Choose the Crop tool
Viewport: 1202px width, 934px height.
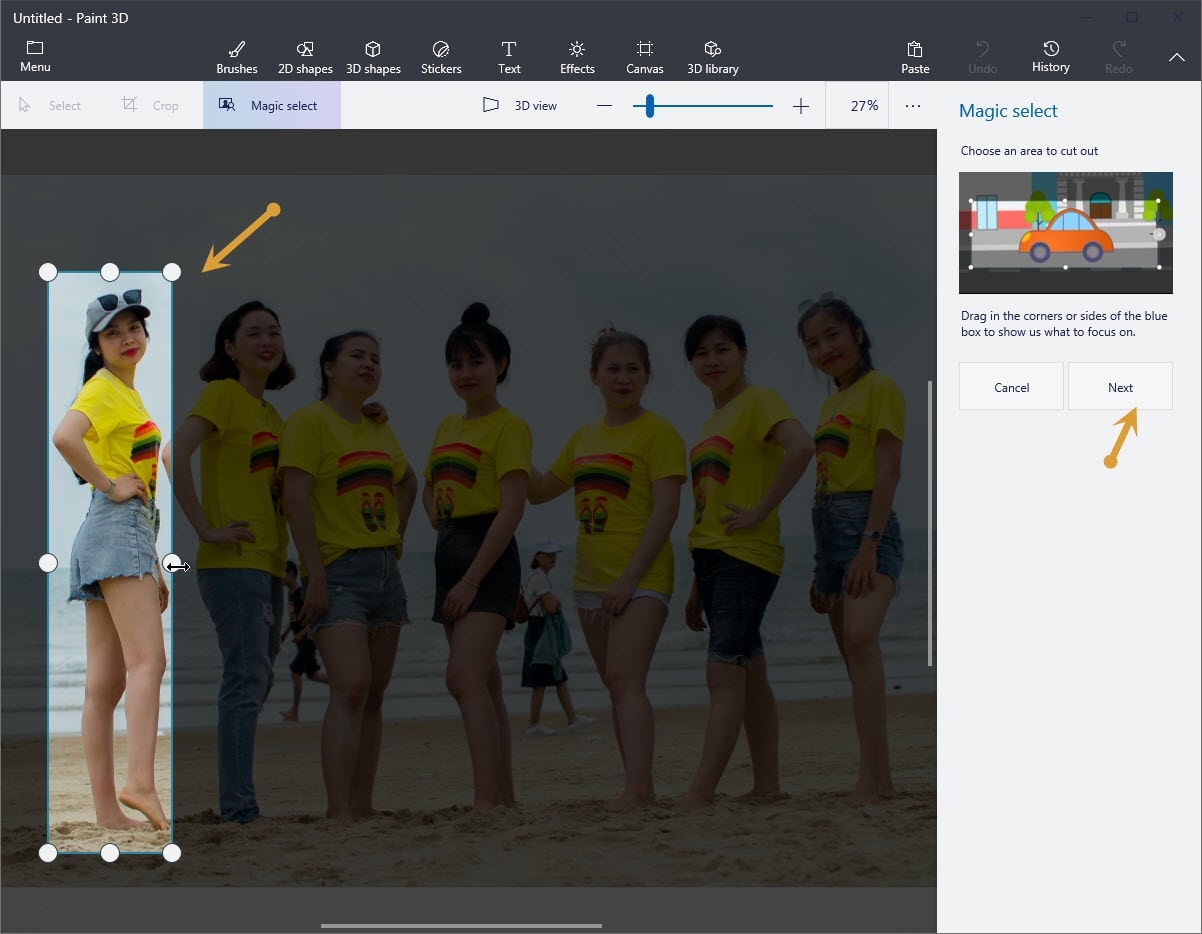151,105
